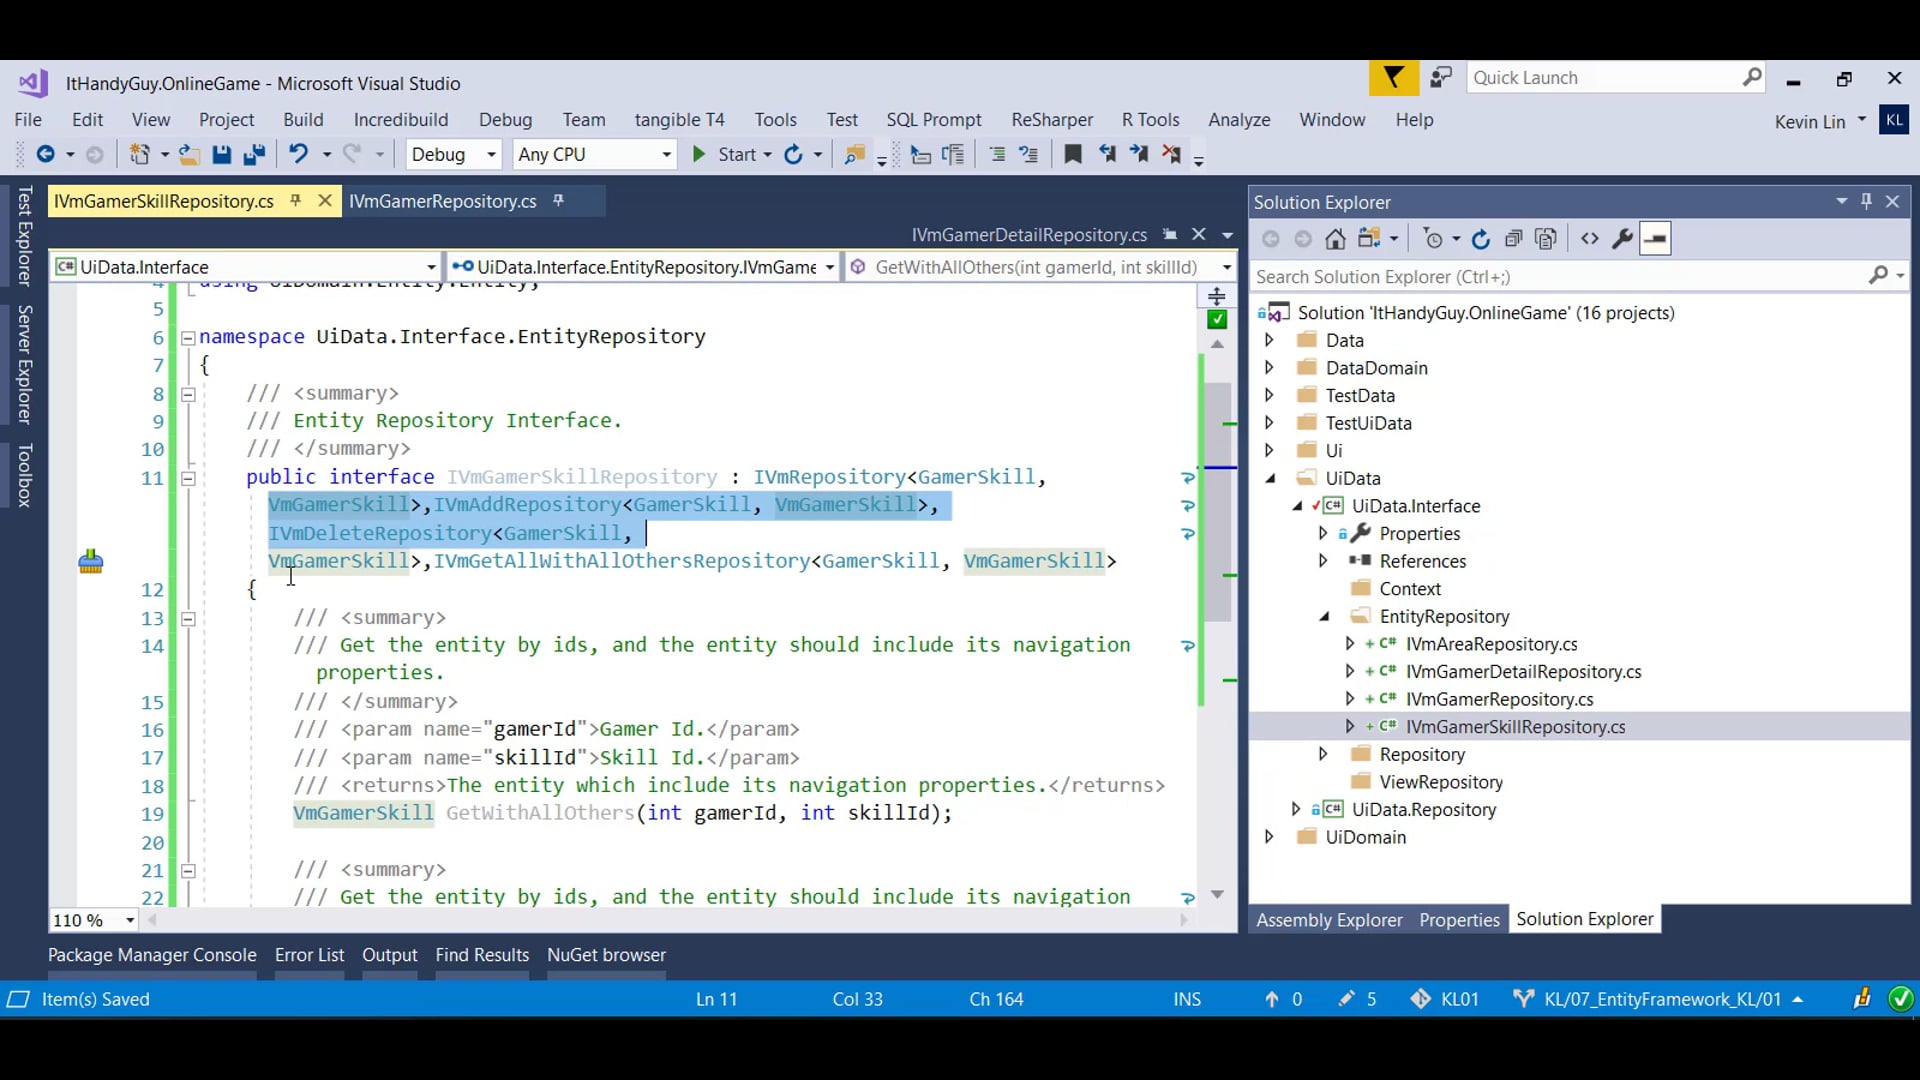Click the notifications filter flag icon
The width and height of the screenshot is (1920, 1080).
[1393, 78]
